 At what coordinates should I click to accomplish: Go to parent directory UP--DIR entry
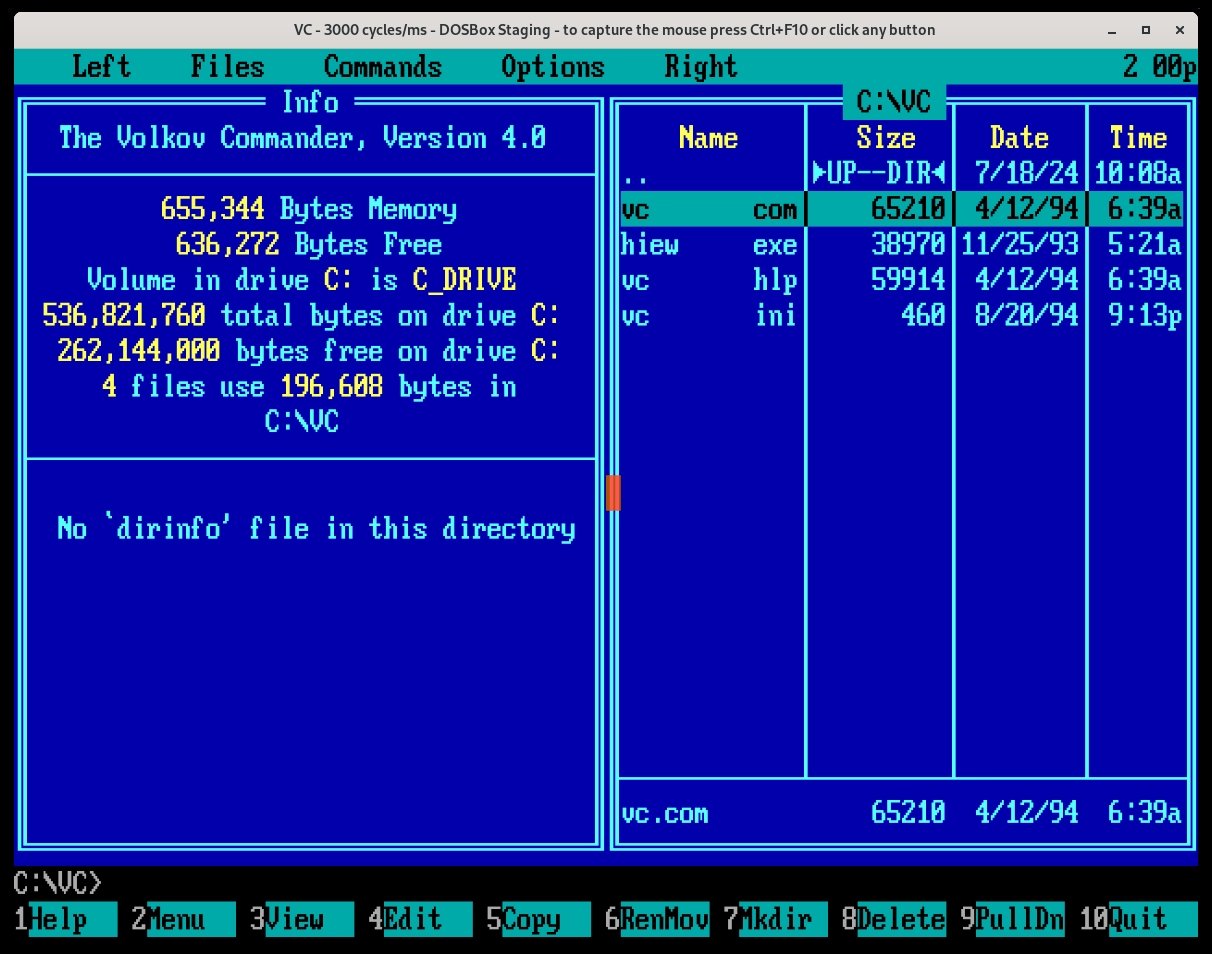pos(709,174)
